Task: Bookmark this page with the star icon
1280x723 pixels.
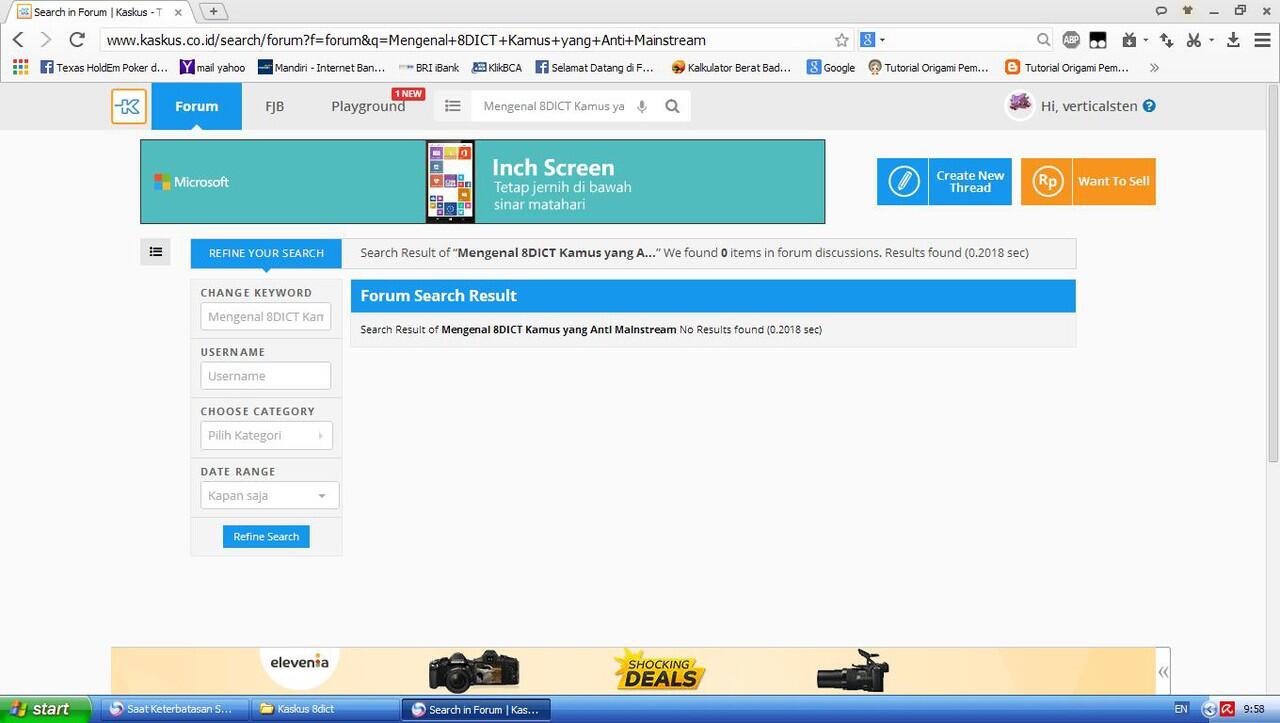Action: 842,40
